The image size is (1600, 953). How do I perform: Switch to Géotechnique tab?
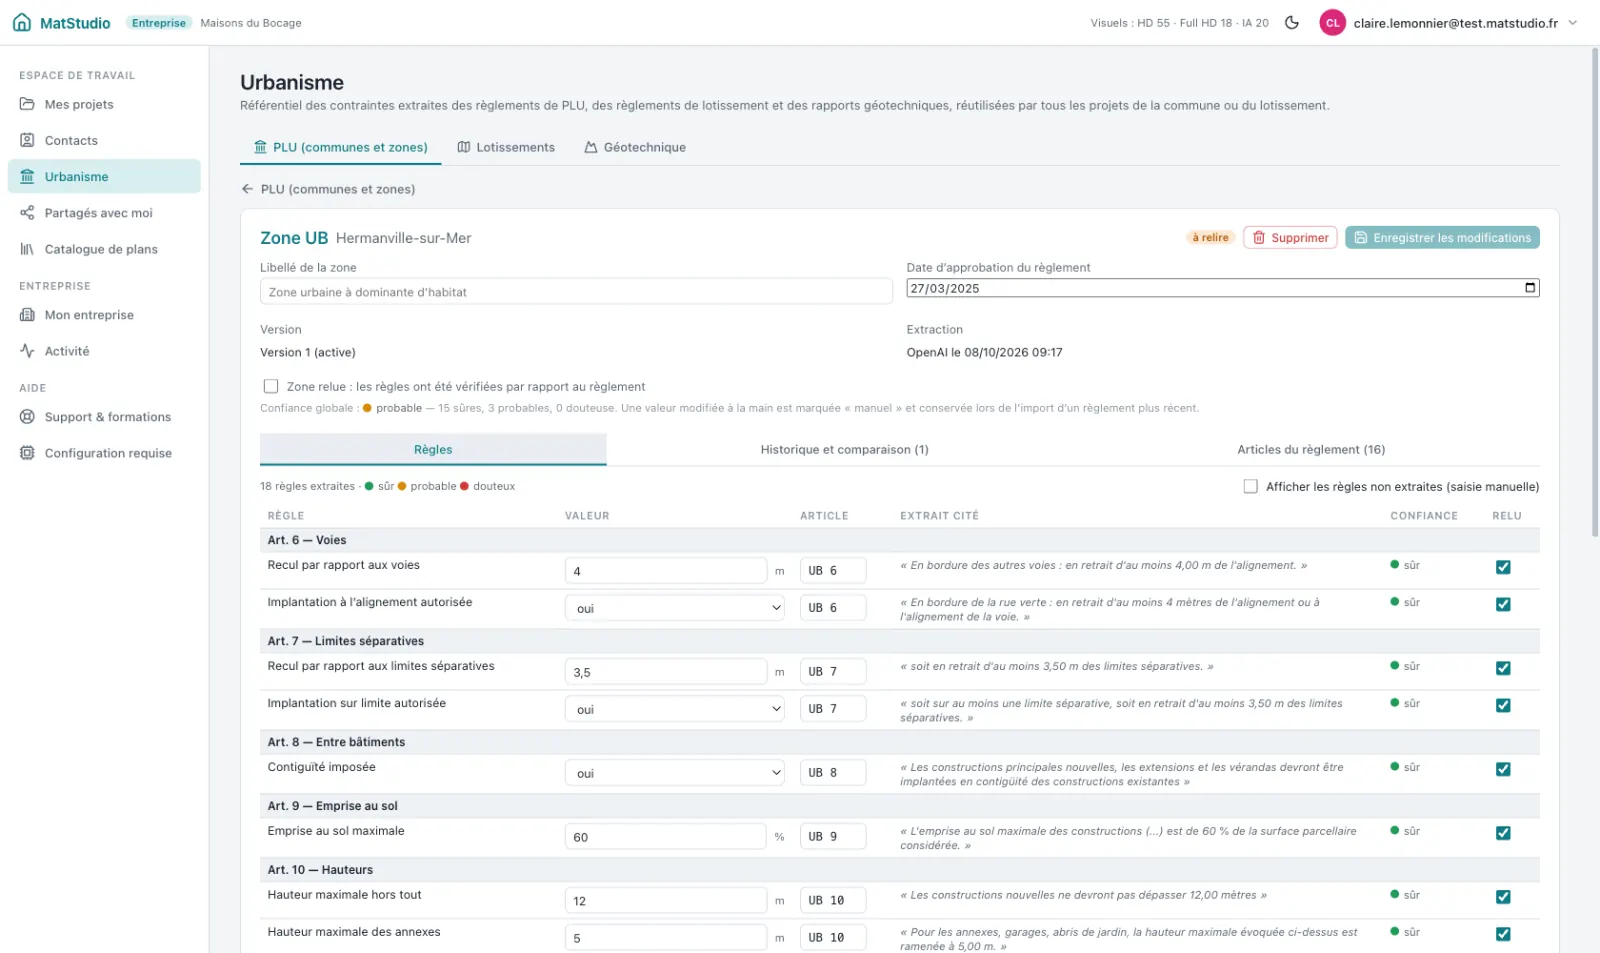[635, 147]
